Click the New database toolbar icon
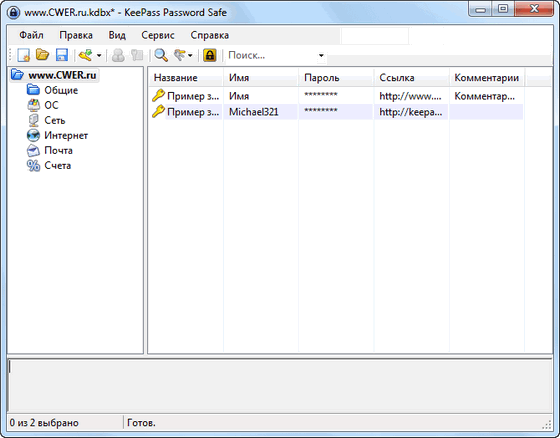Viewport: 560px width, 438px height. [x=24, y=55]
